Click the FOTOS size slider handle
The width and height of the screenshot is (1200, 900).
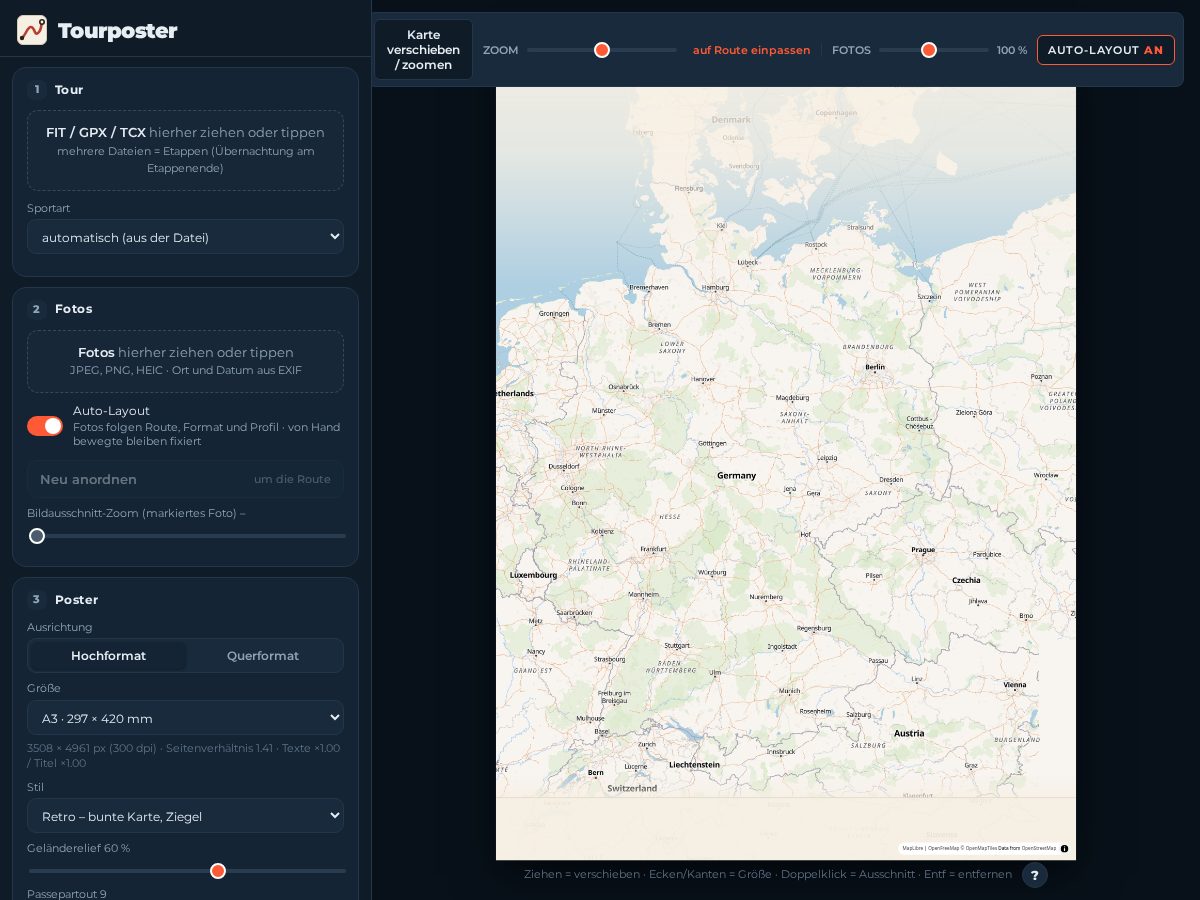tap(929, 50)
